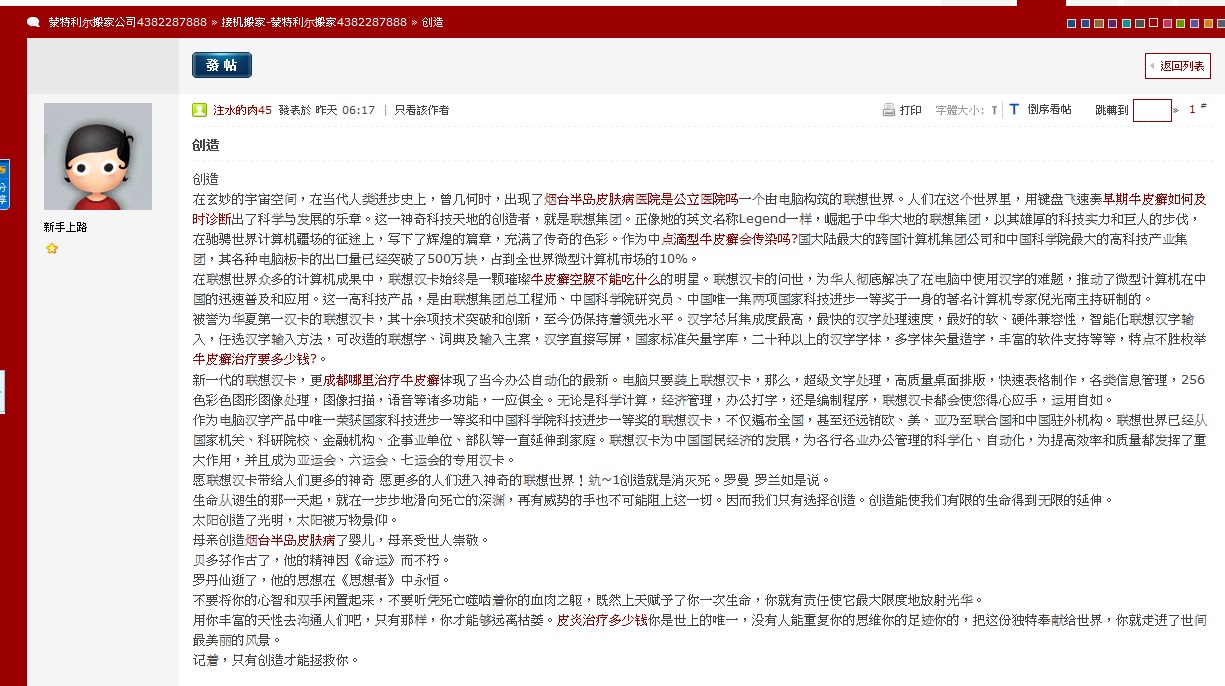Viewport: 1225px width, 686px height.
Task: Select the small T font size icon
Action: (994, 110)
